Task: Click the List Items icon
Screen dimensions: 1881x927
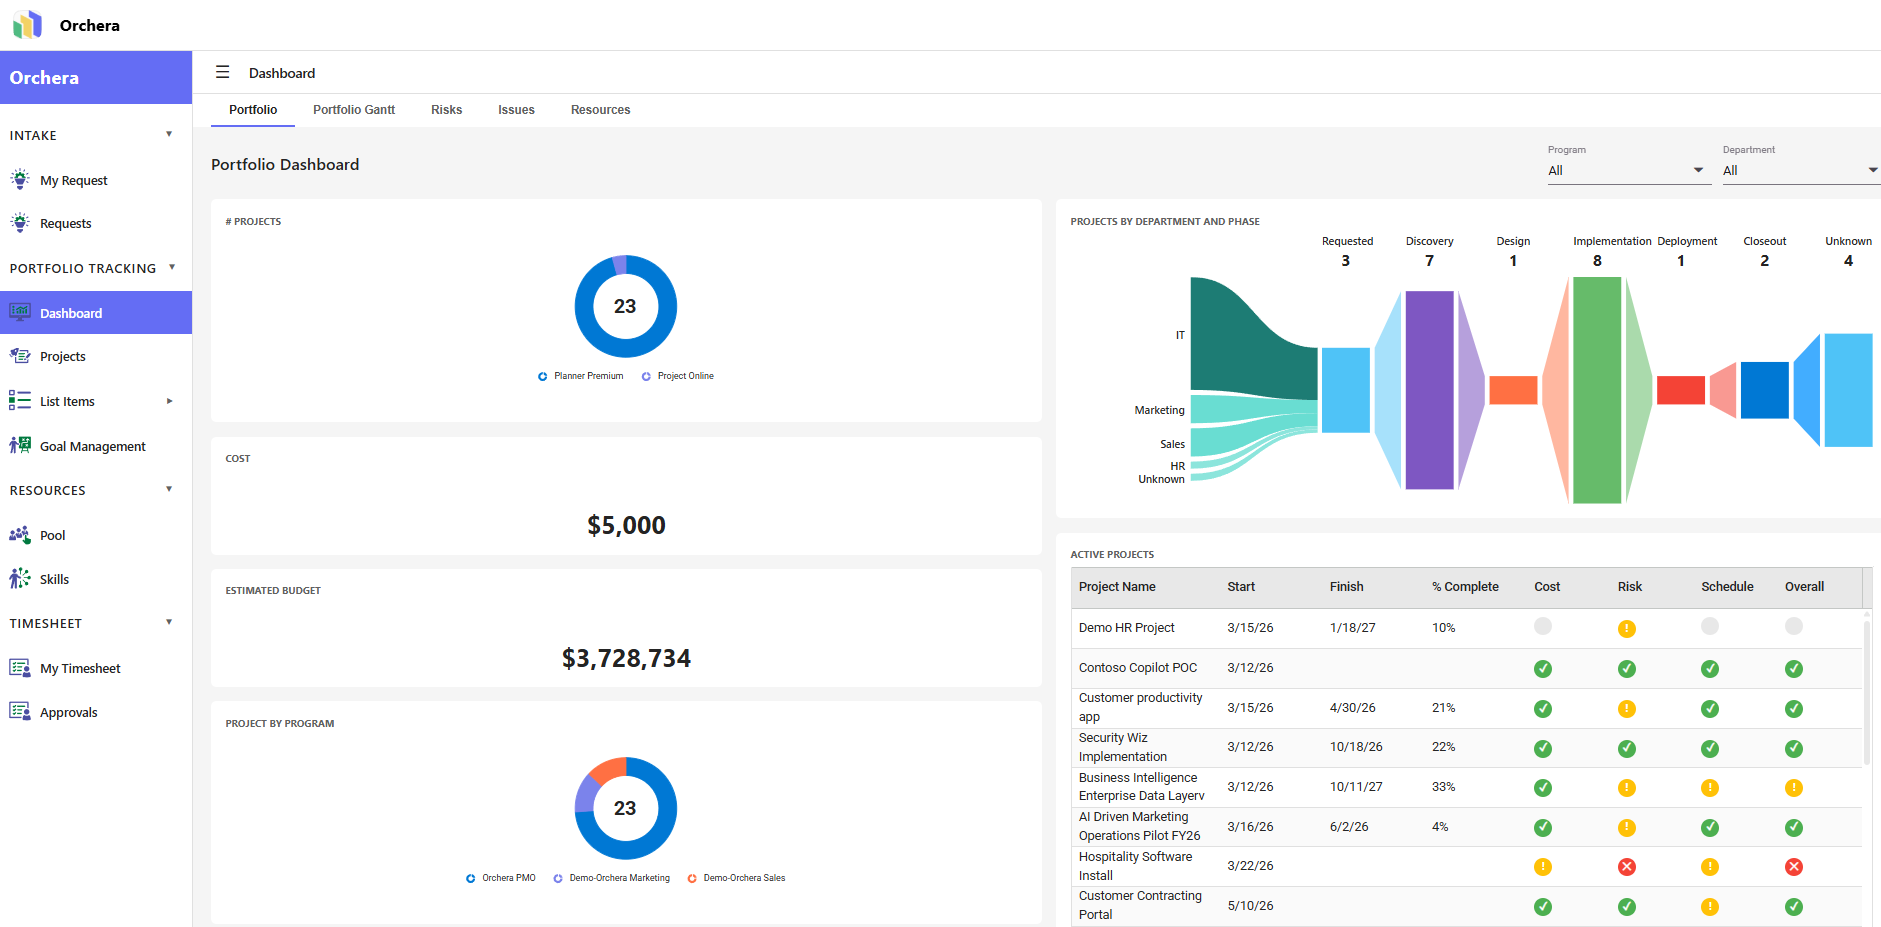Action: (x=20, y=400)
